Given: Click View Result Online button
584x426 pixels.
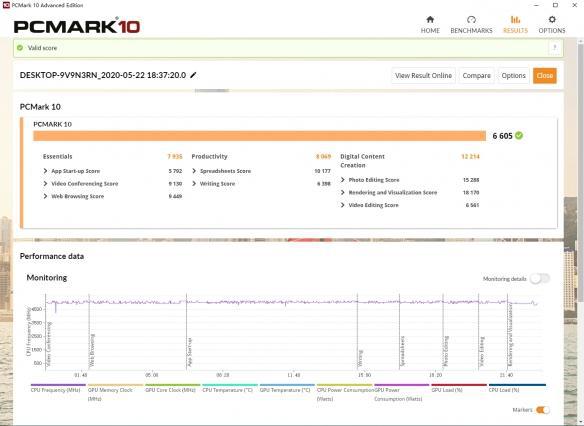Looking at the screenshot, I should 423,76.
